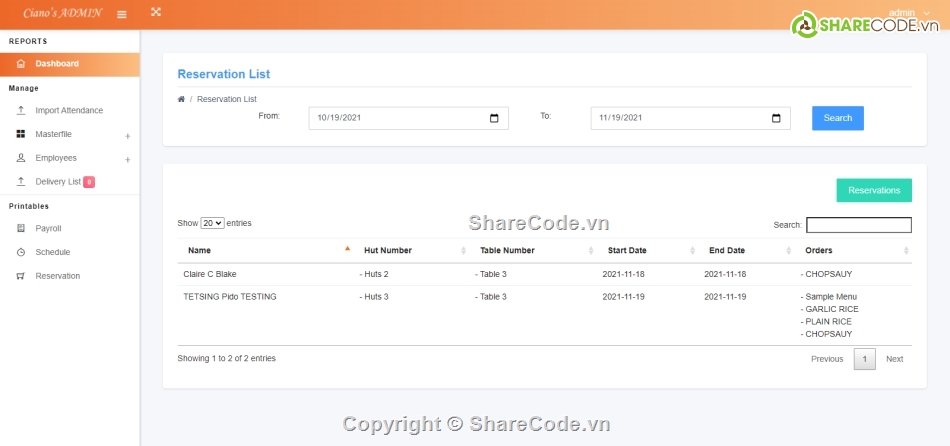The width and height of the screenshot is (950, 446).
Task: Open the admin user dropdown
Action: pos(909,13)
